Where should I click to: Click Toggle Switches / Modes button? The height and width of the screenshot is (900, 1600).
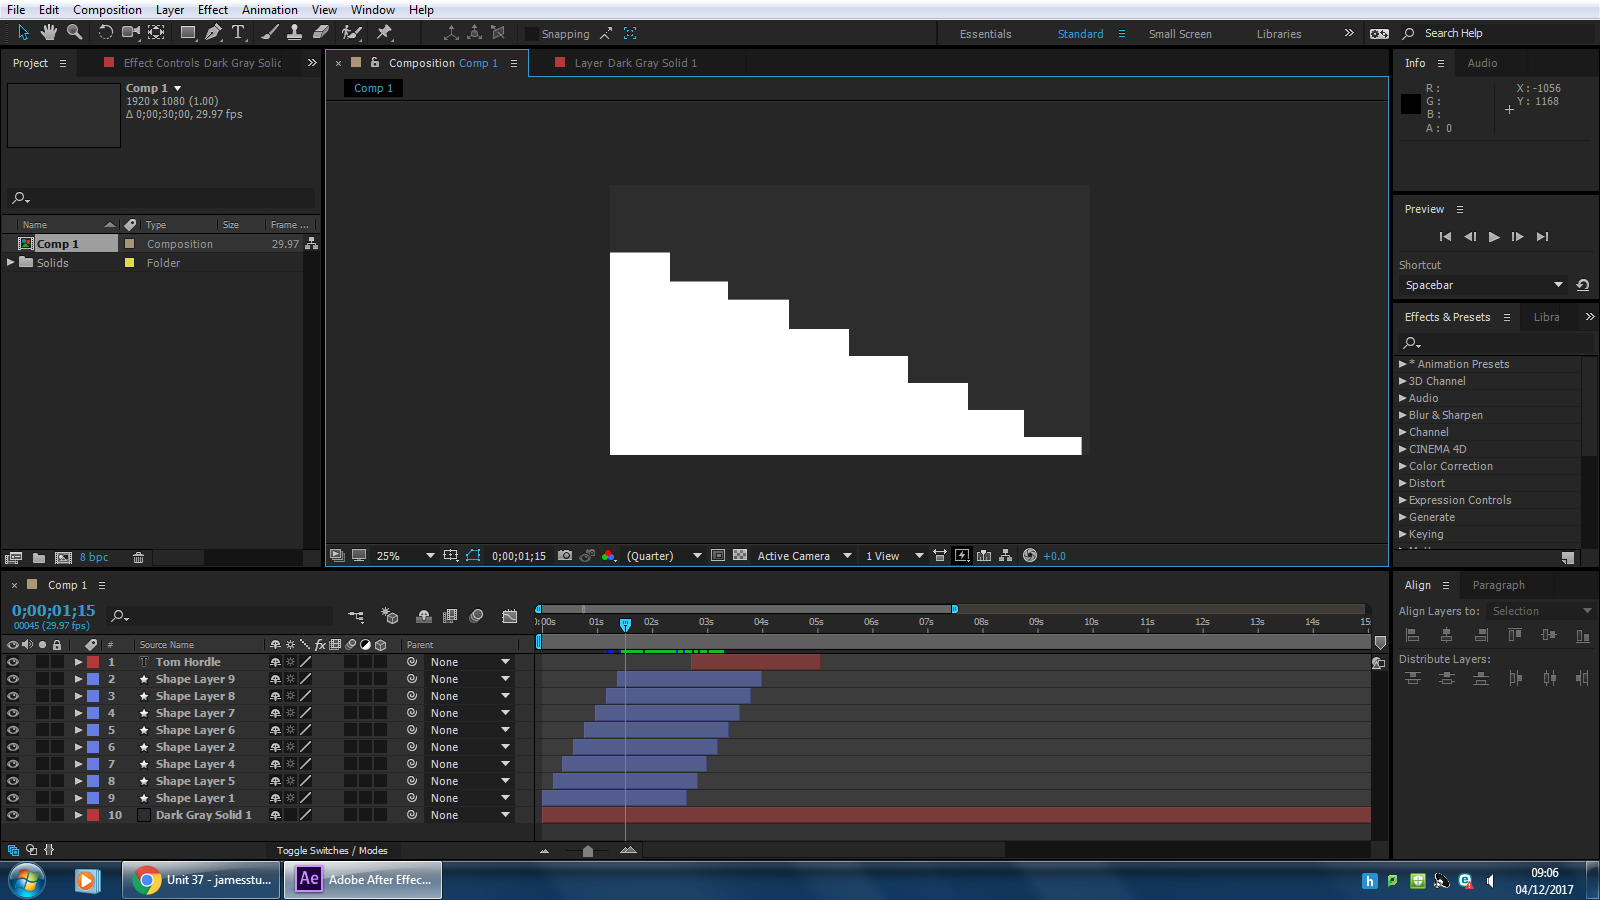pyautogui.click(x=332, y=851)
